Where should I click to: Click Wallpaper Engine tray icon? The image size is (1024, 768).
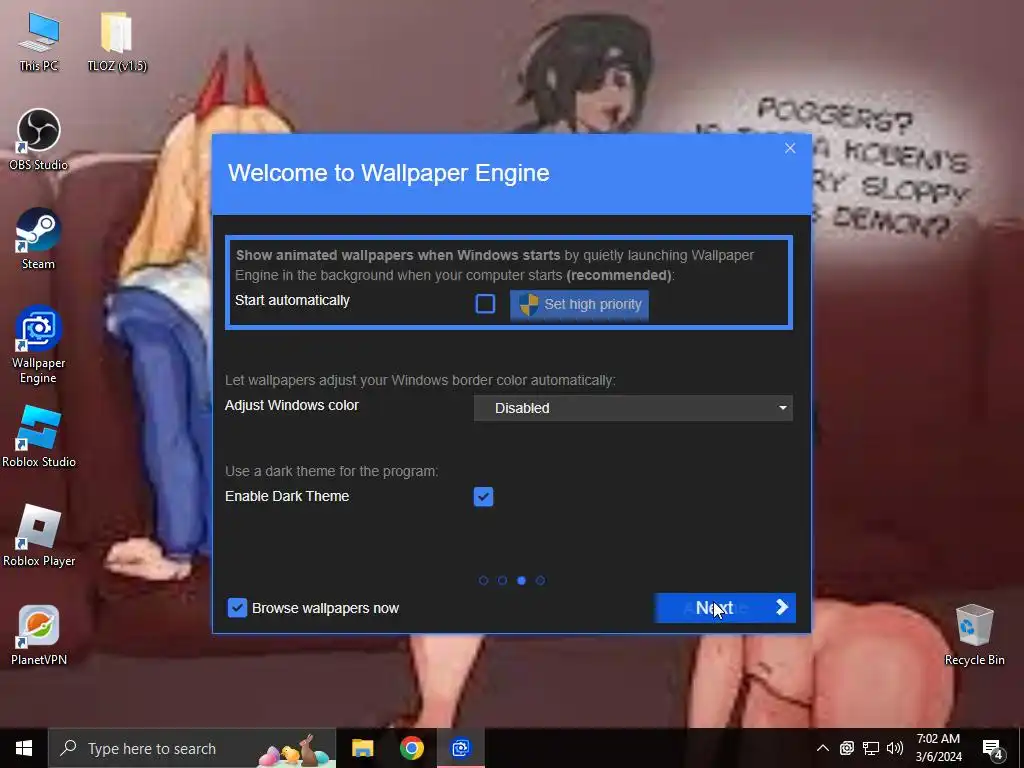(x=846, y=748)
